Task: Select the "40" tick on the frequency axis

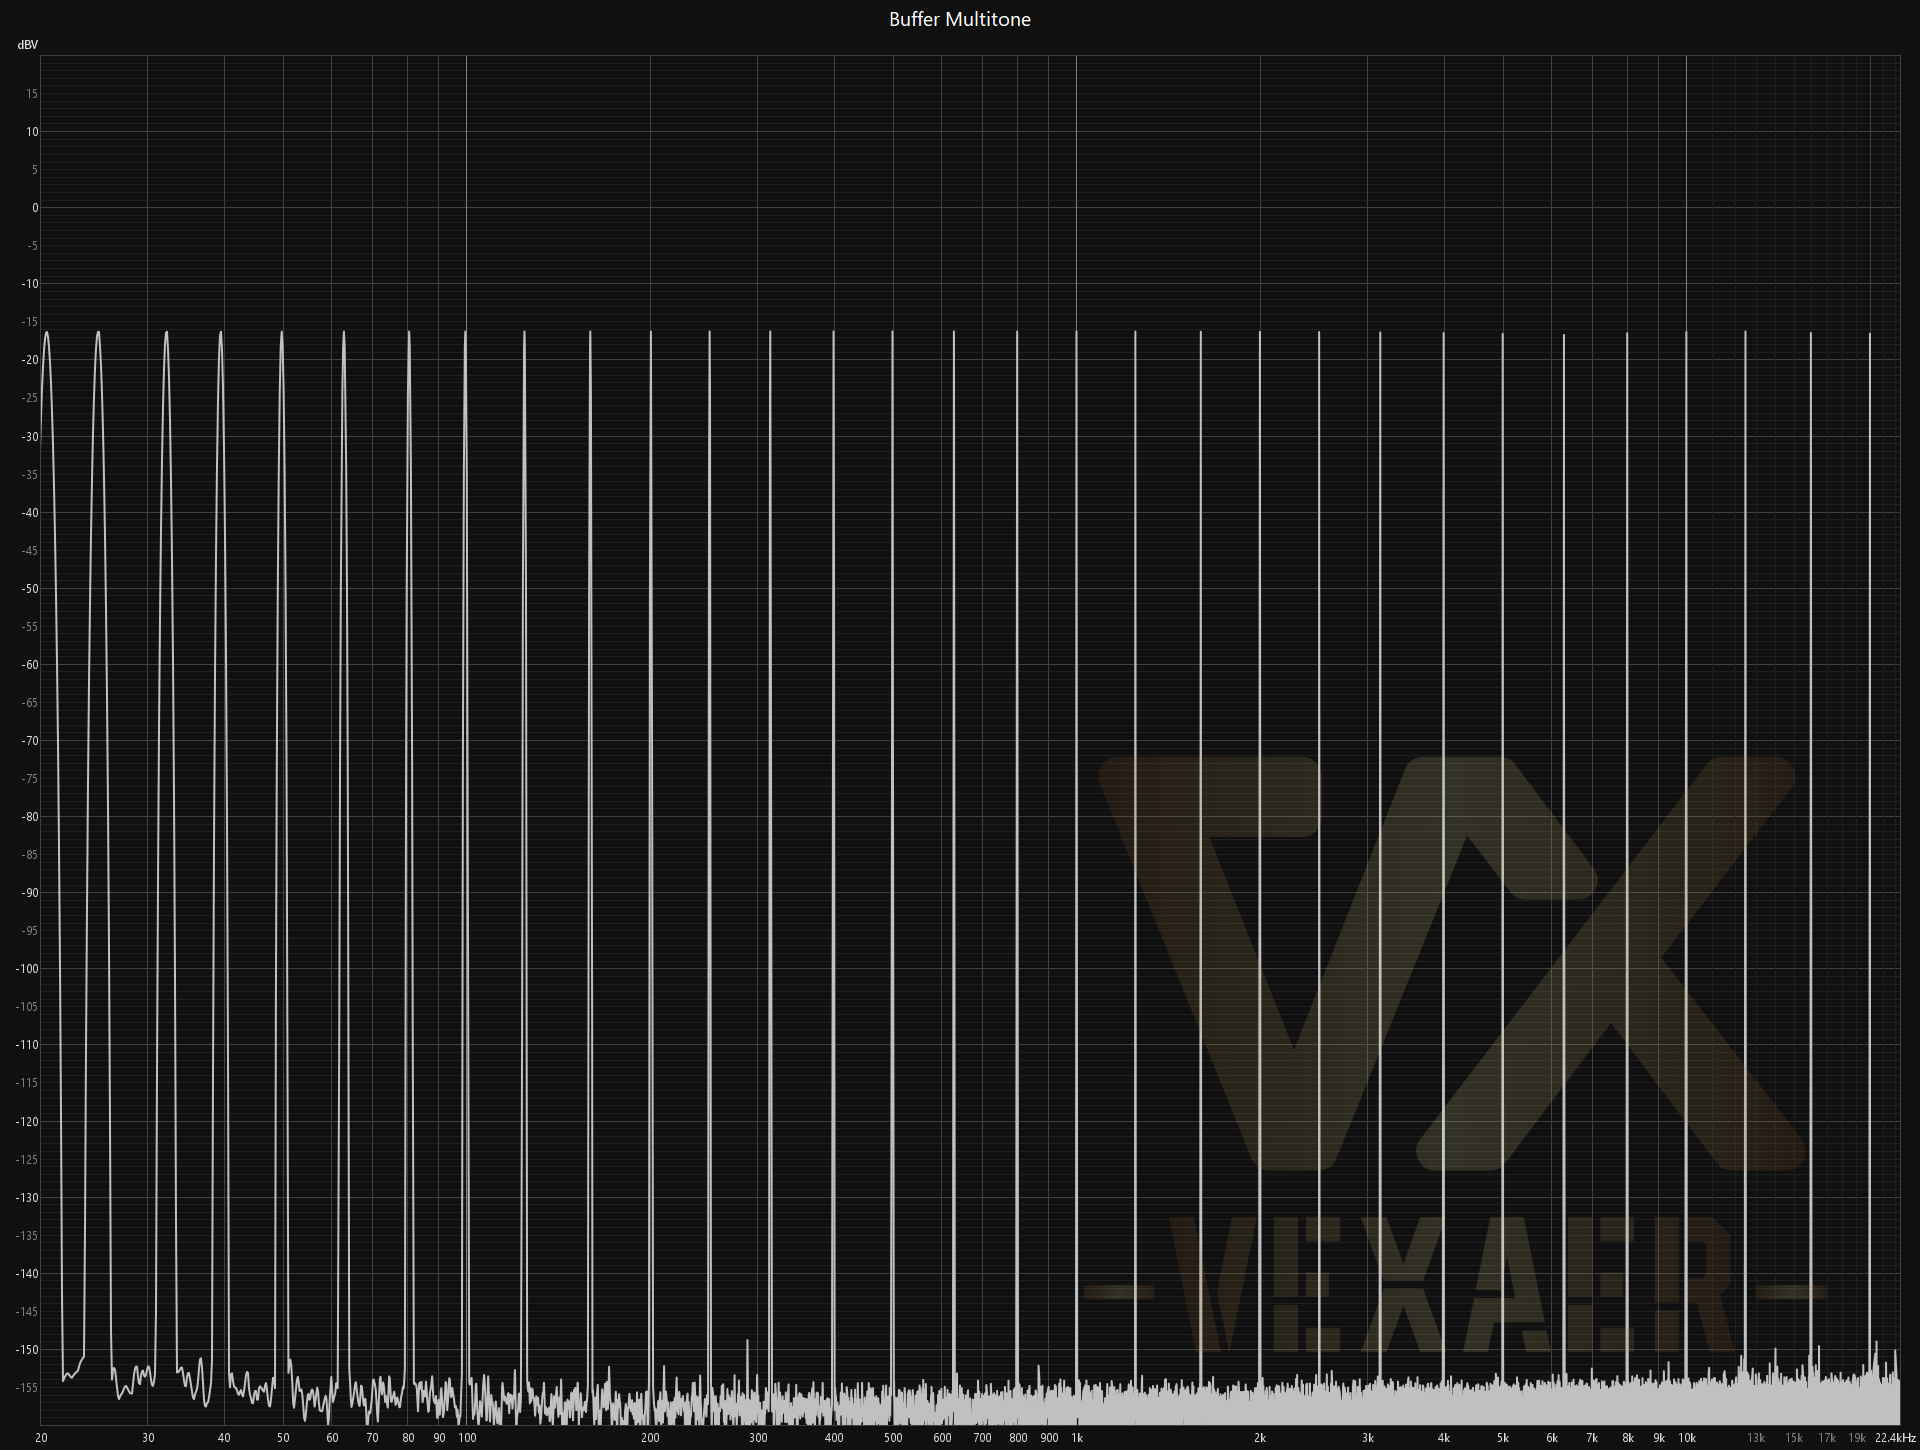Action: click(224, 1438)
